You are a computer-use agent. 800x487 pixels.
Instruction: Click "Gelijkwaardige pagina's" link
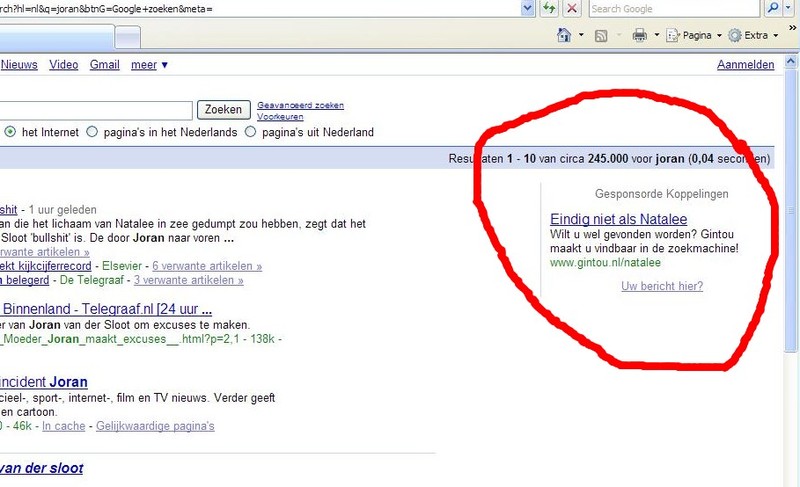[x=155, y=426]
